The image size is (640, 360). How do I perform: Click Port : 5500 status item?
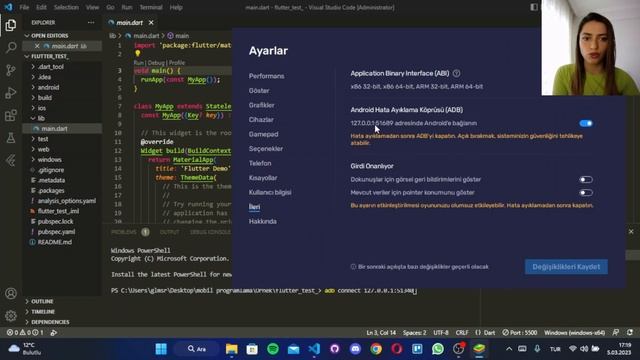tap(520, 333)
